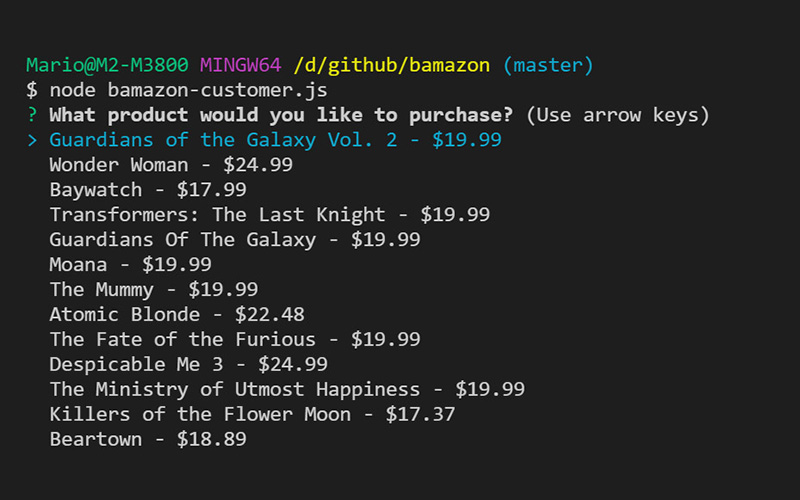Choose Beartown - $18.89 from the list
This screenshot has width=800, height=500.
pos(148,440)
